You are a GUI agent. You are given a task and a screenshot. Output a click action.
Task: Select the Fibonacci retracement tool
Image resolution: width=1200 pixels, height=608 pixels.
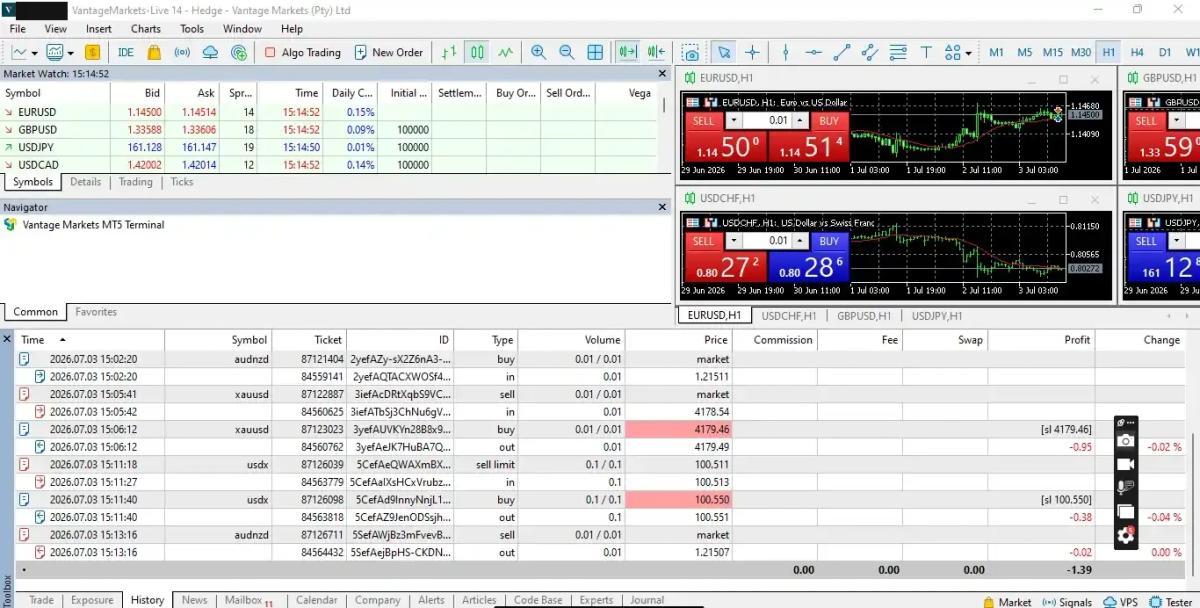(898, 52)
